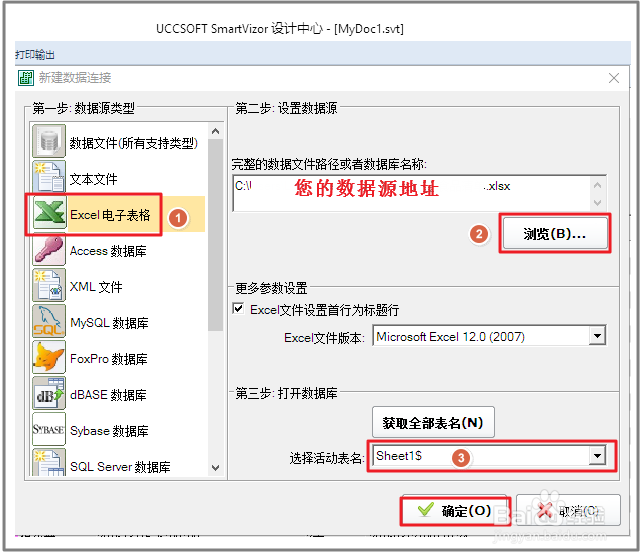The width and height of the screenshot is (643, 558).
Task: Click the new data connection dialog icon
Action: click(x=26, y=78)
